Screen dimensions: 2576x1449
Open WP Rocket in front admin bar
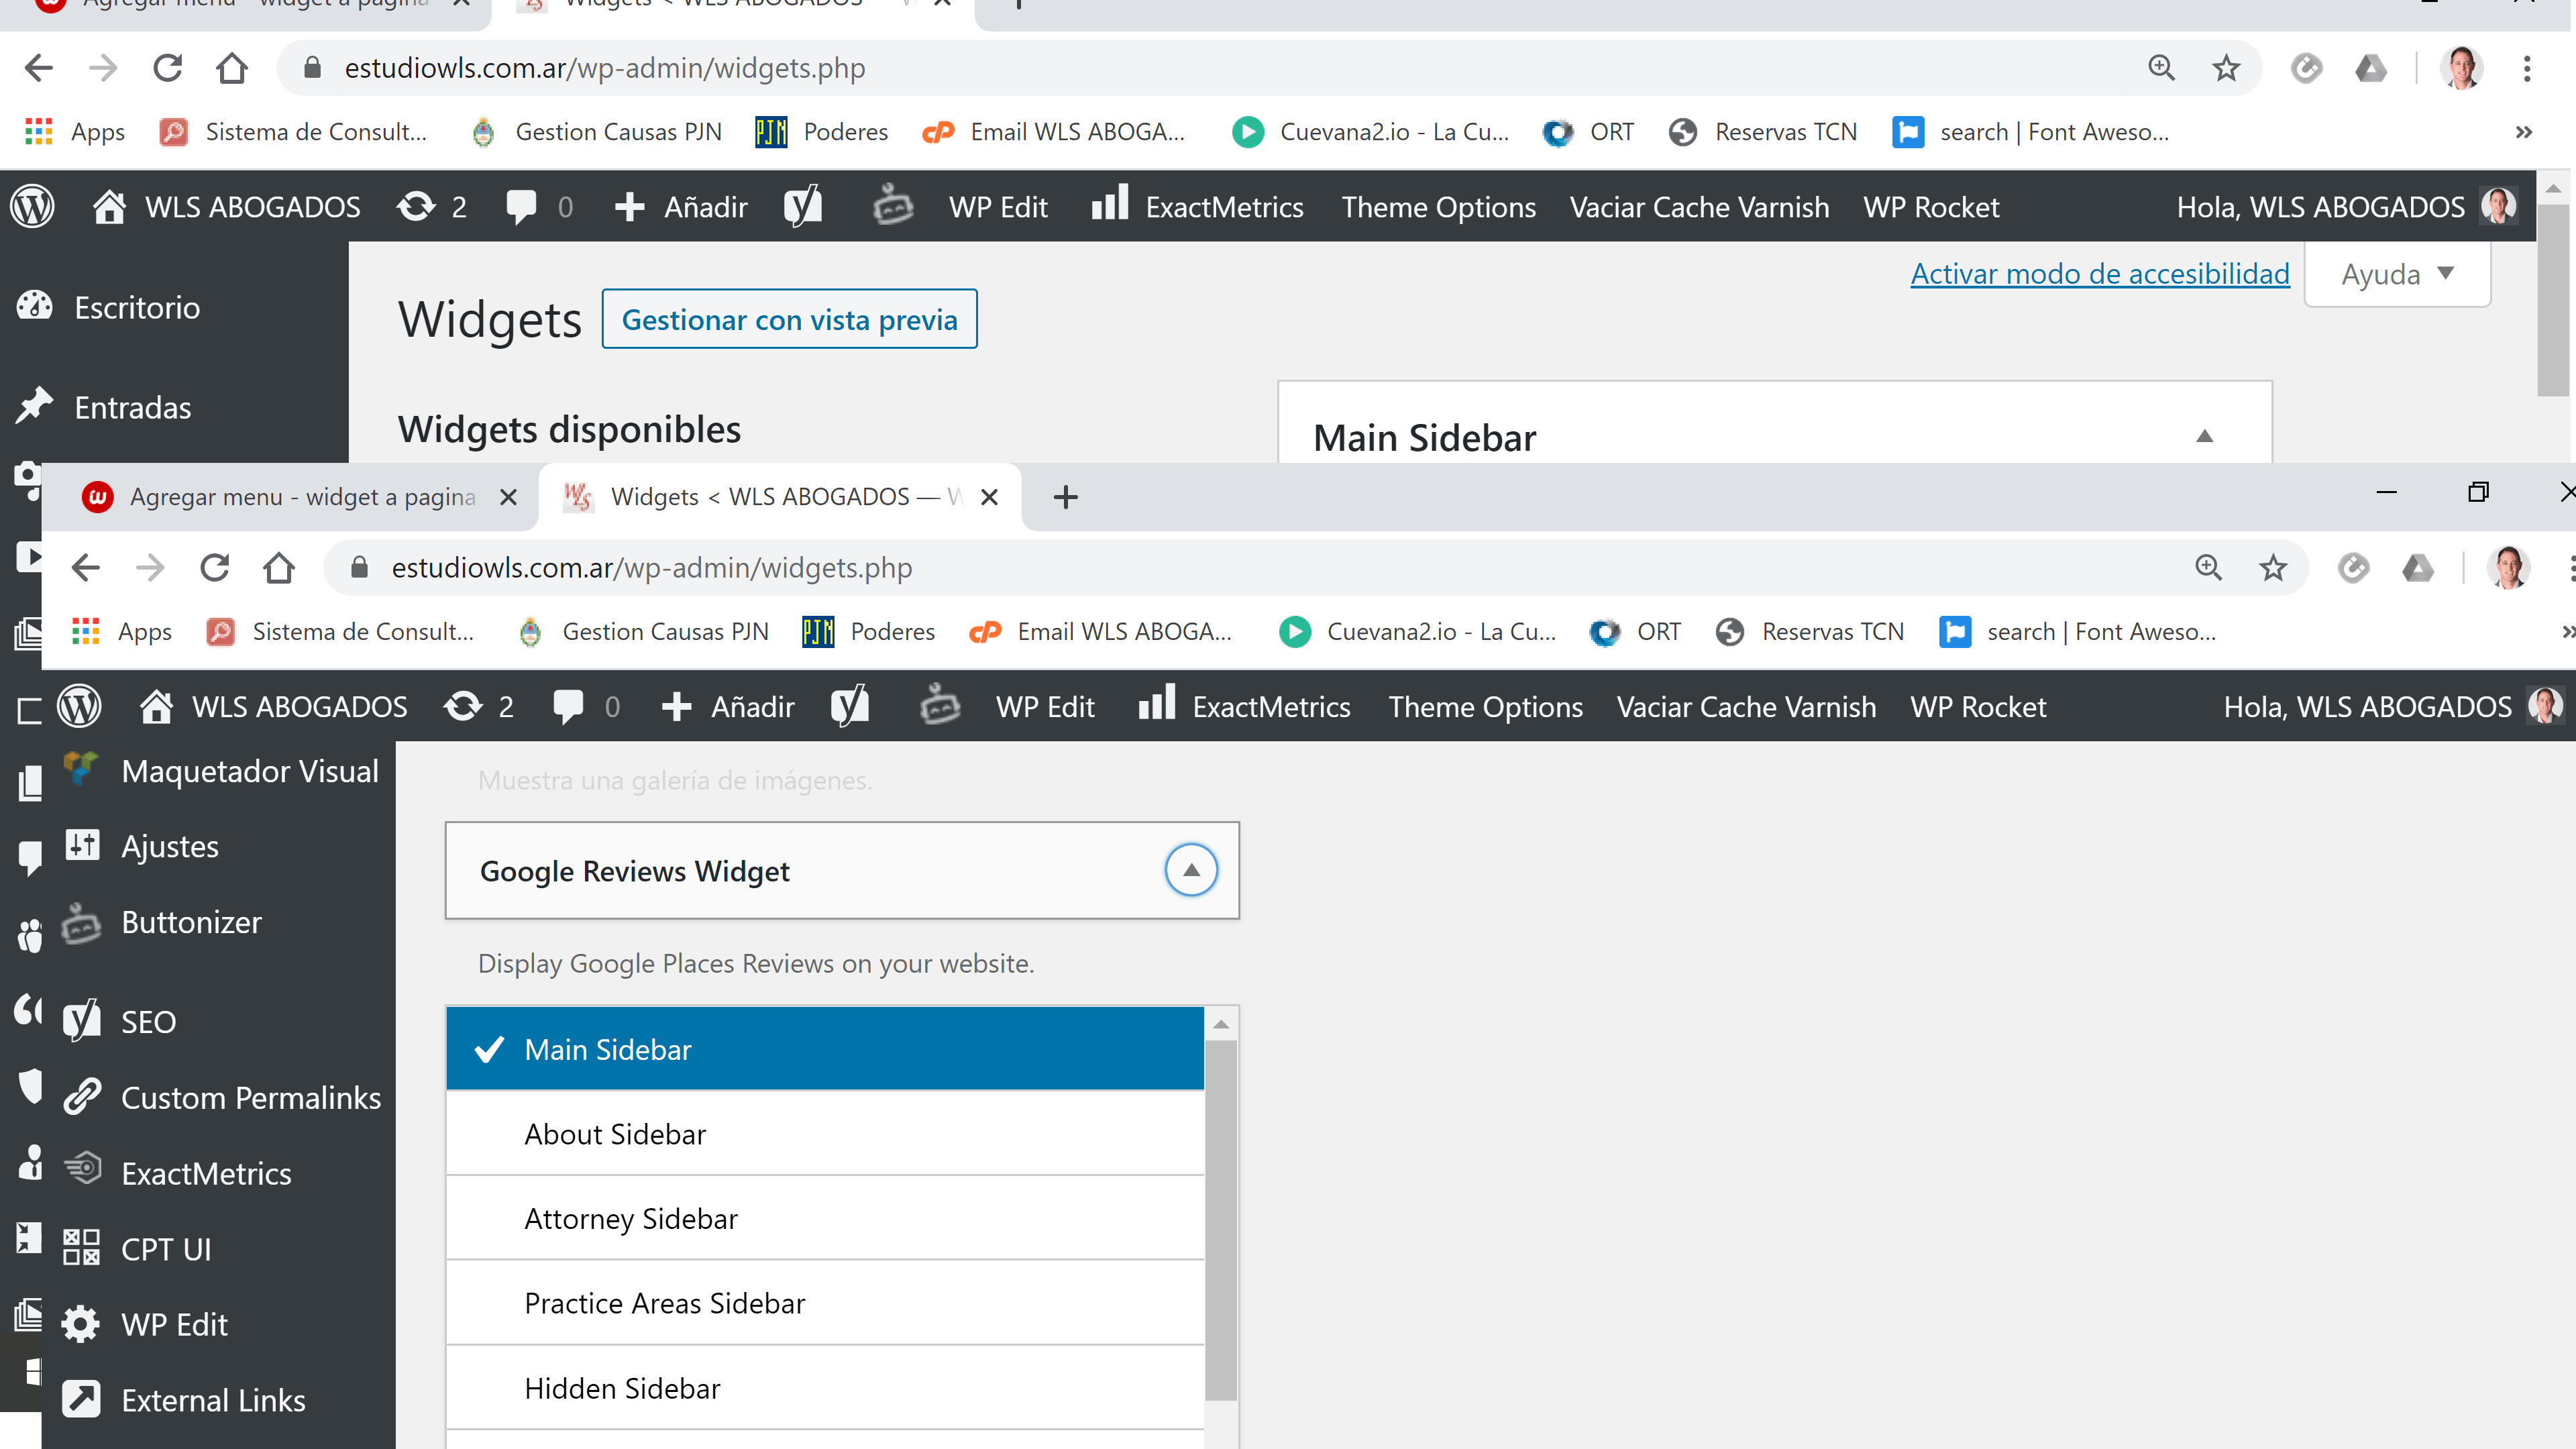pyautogui.click(x=1978, y=707)
